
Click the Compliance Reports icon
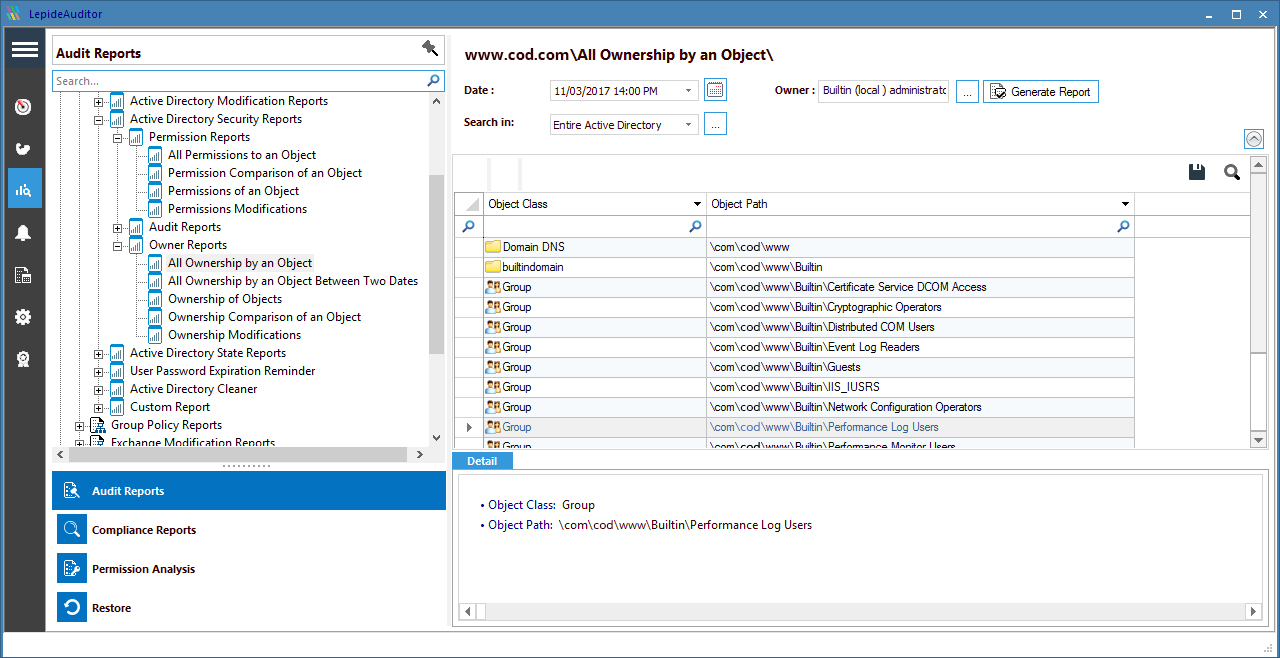click(72, 530)
